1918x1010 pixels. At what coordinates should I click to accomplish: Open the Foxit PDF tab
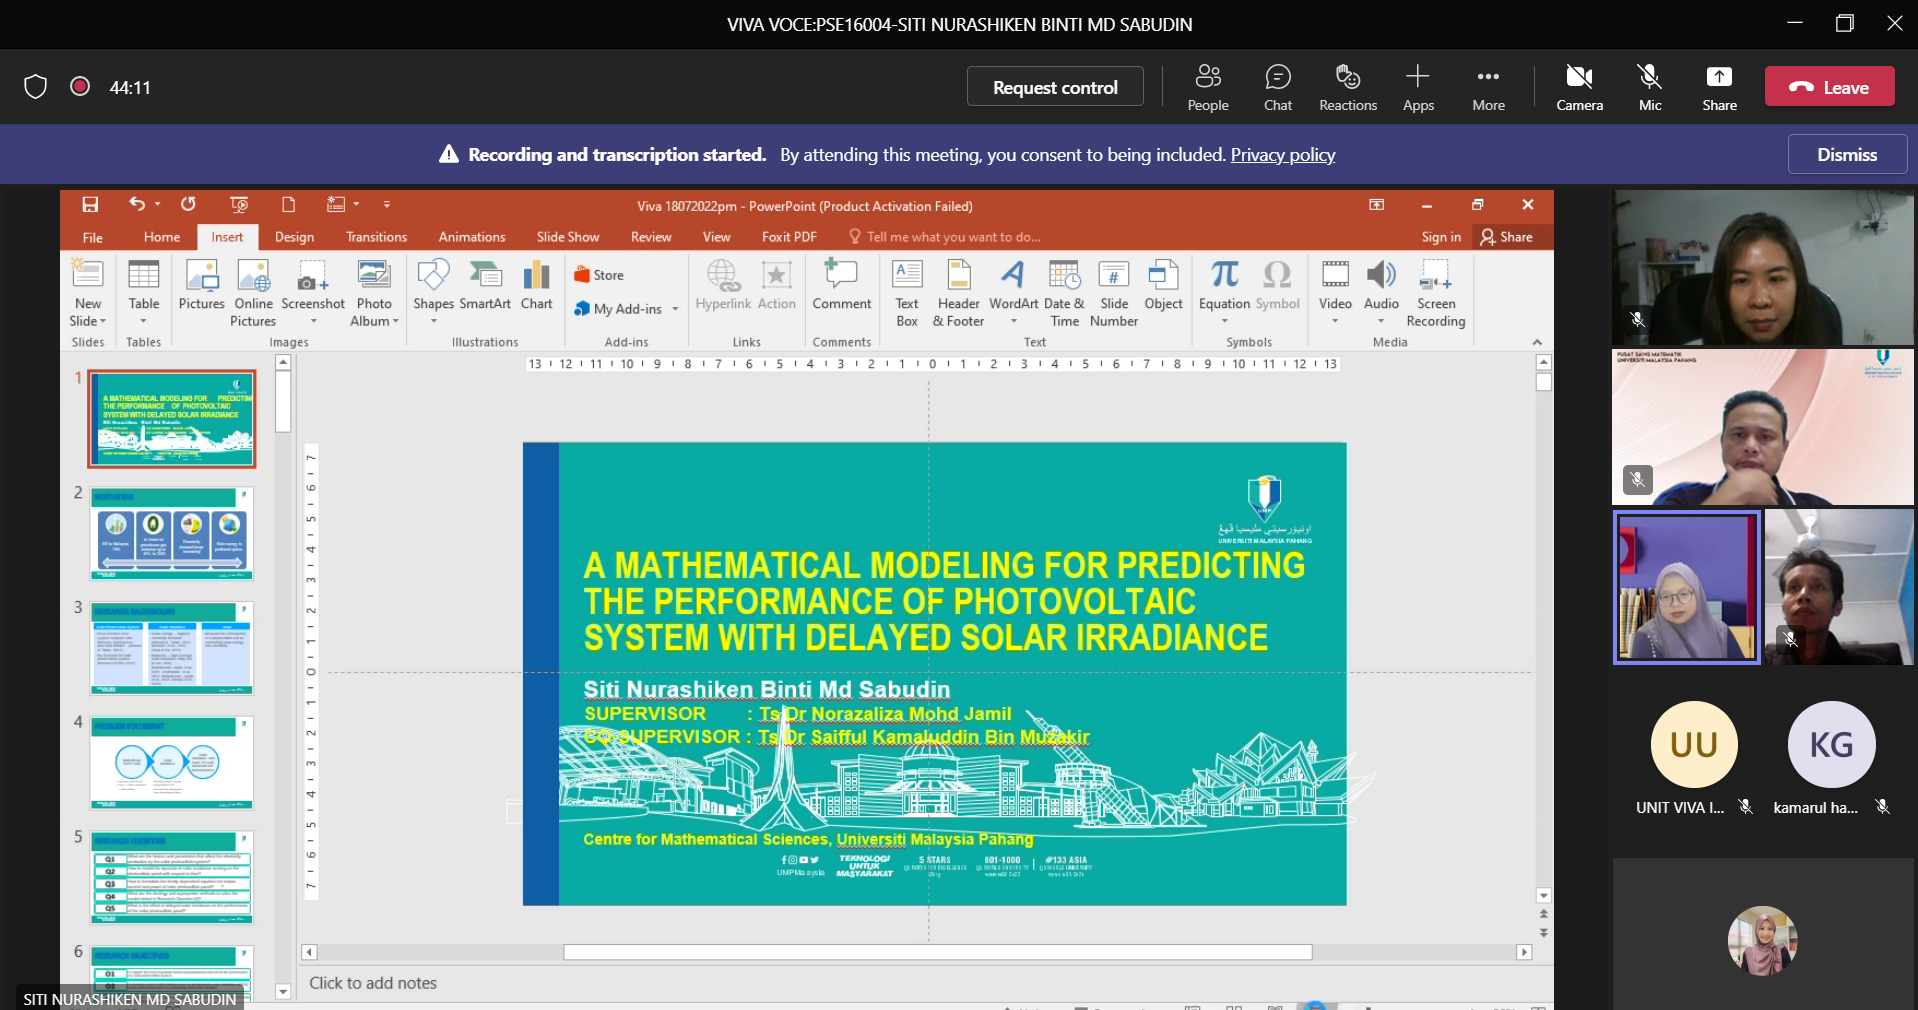[x=789, y=237]
